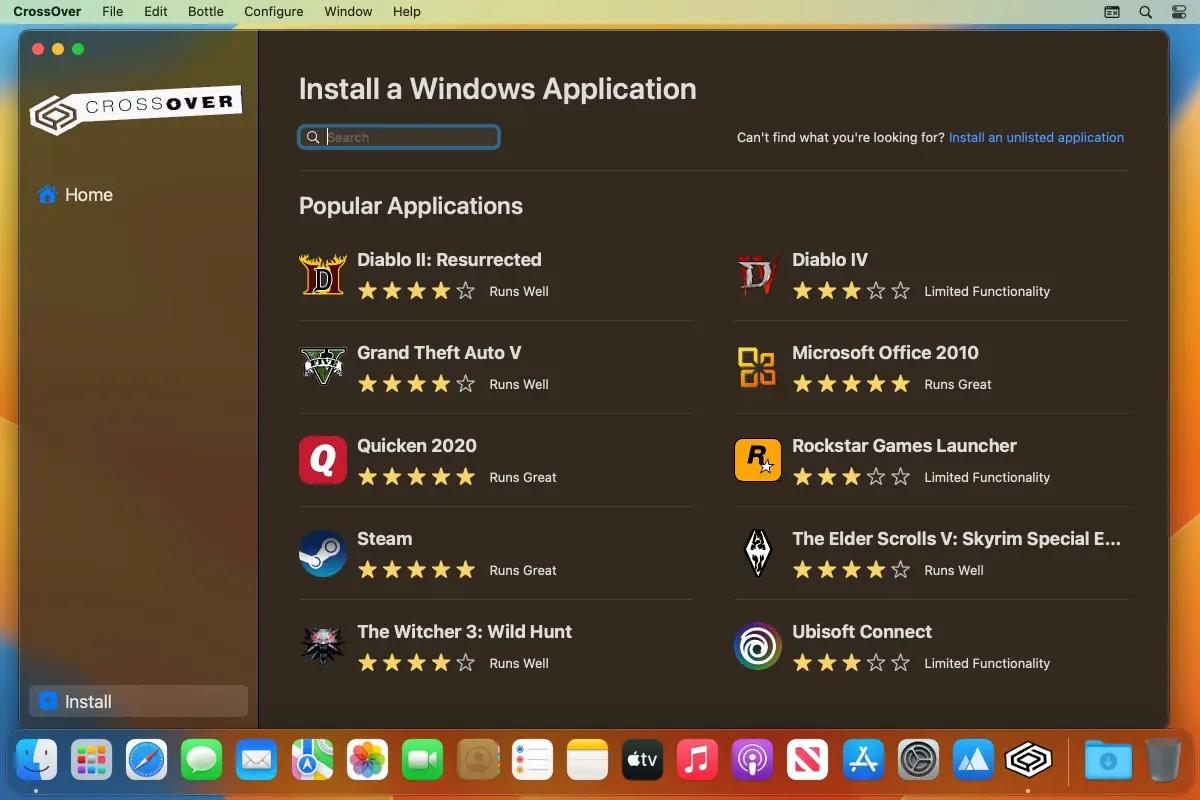Open the Contacts app in Dock
The image size is (1200, 800).
[477, 761]
